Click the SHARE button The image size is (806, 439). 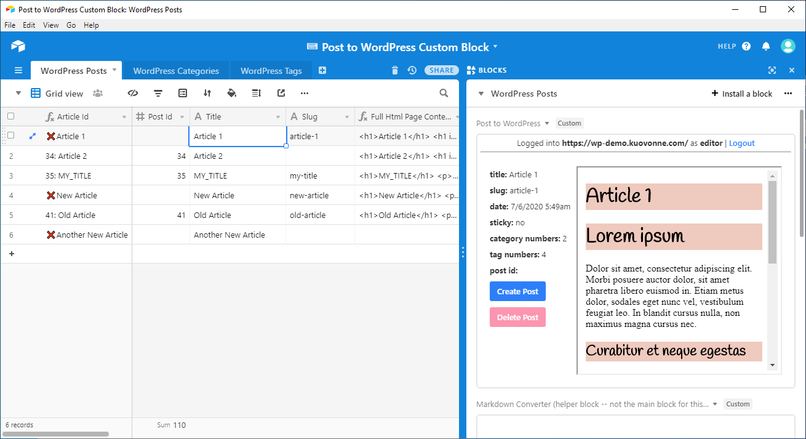[442, 70]
